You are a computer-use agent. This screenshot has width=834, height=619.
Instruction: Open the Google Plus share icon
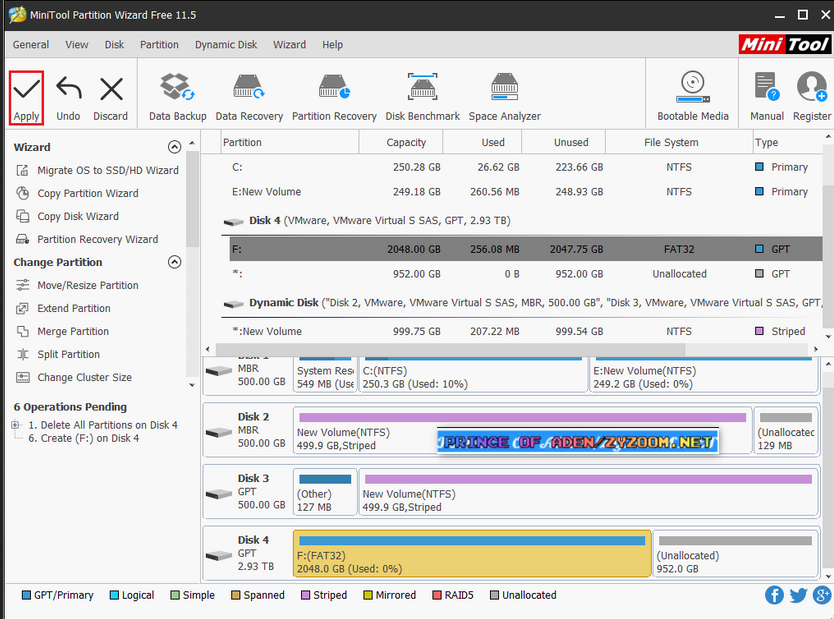click(x=822, y=595)
